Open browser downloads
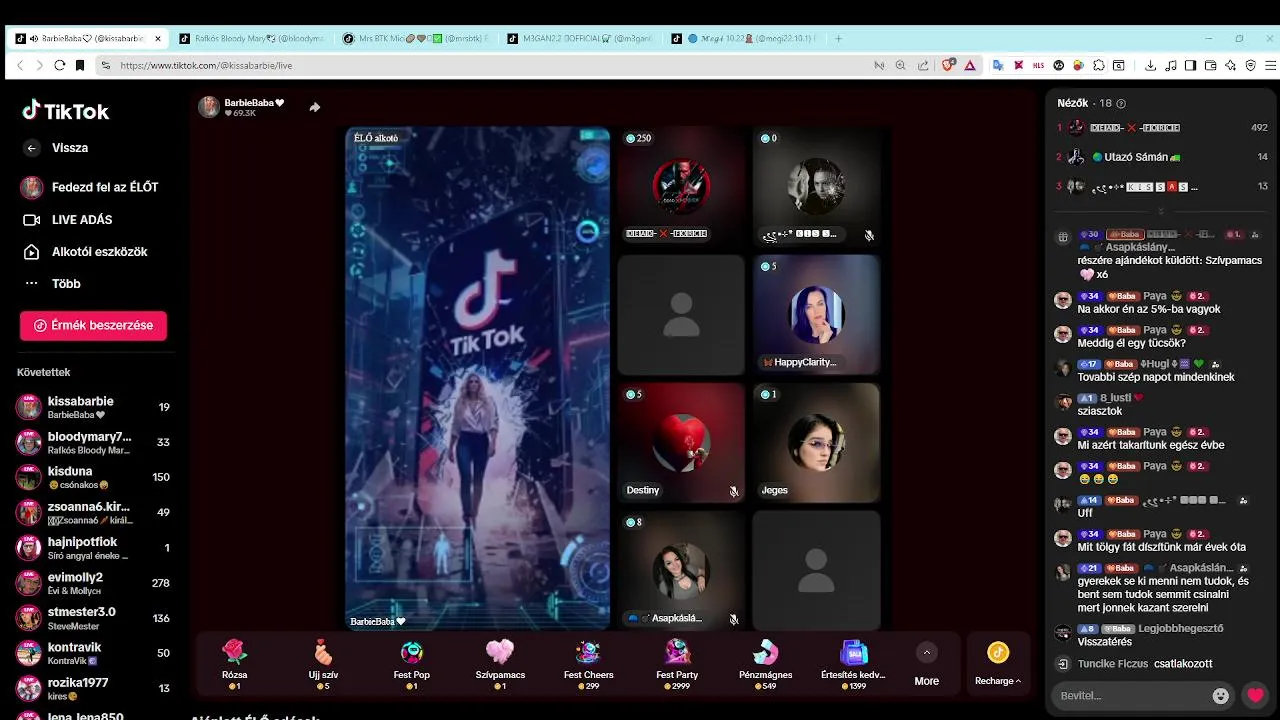Screen dimensions: 1280x720 1150,65
